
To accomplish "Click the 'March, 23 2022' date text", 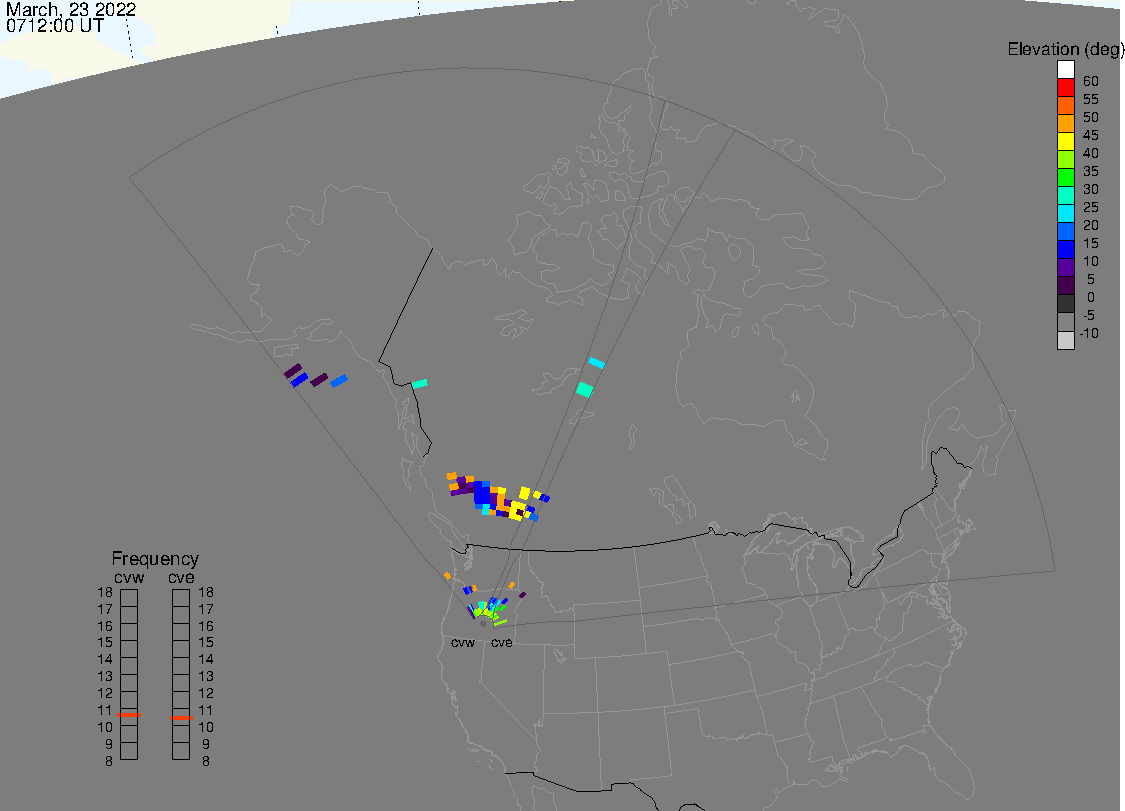I will tap(71, 10).
